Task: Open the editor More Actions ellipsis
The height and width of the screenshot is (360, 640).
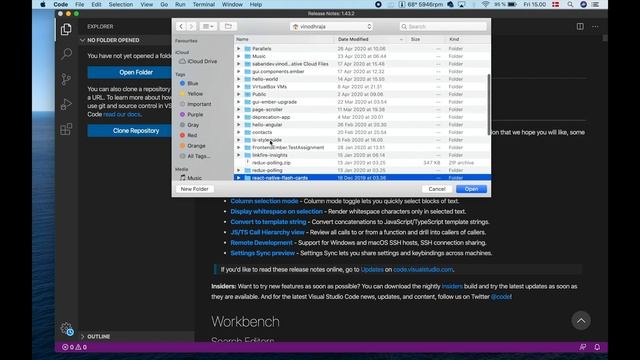Action: point(596,27)
